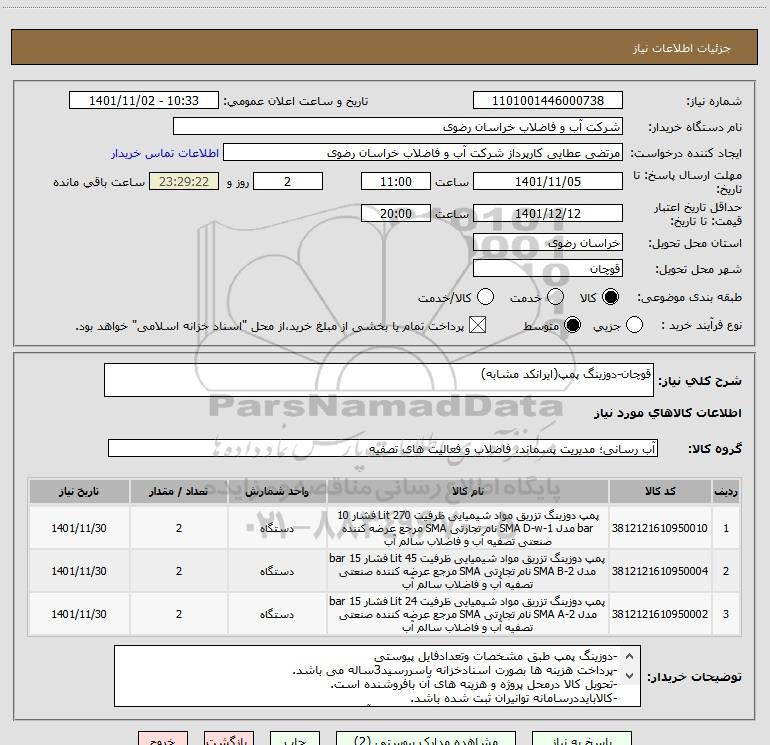Click the price validity date 1401/12/12
The width and height of the screenshot is (770, 745).
click(x=548, y=214)
